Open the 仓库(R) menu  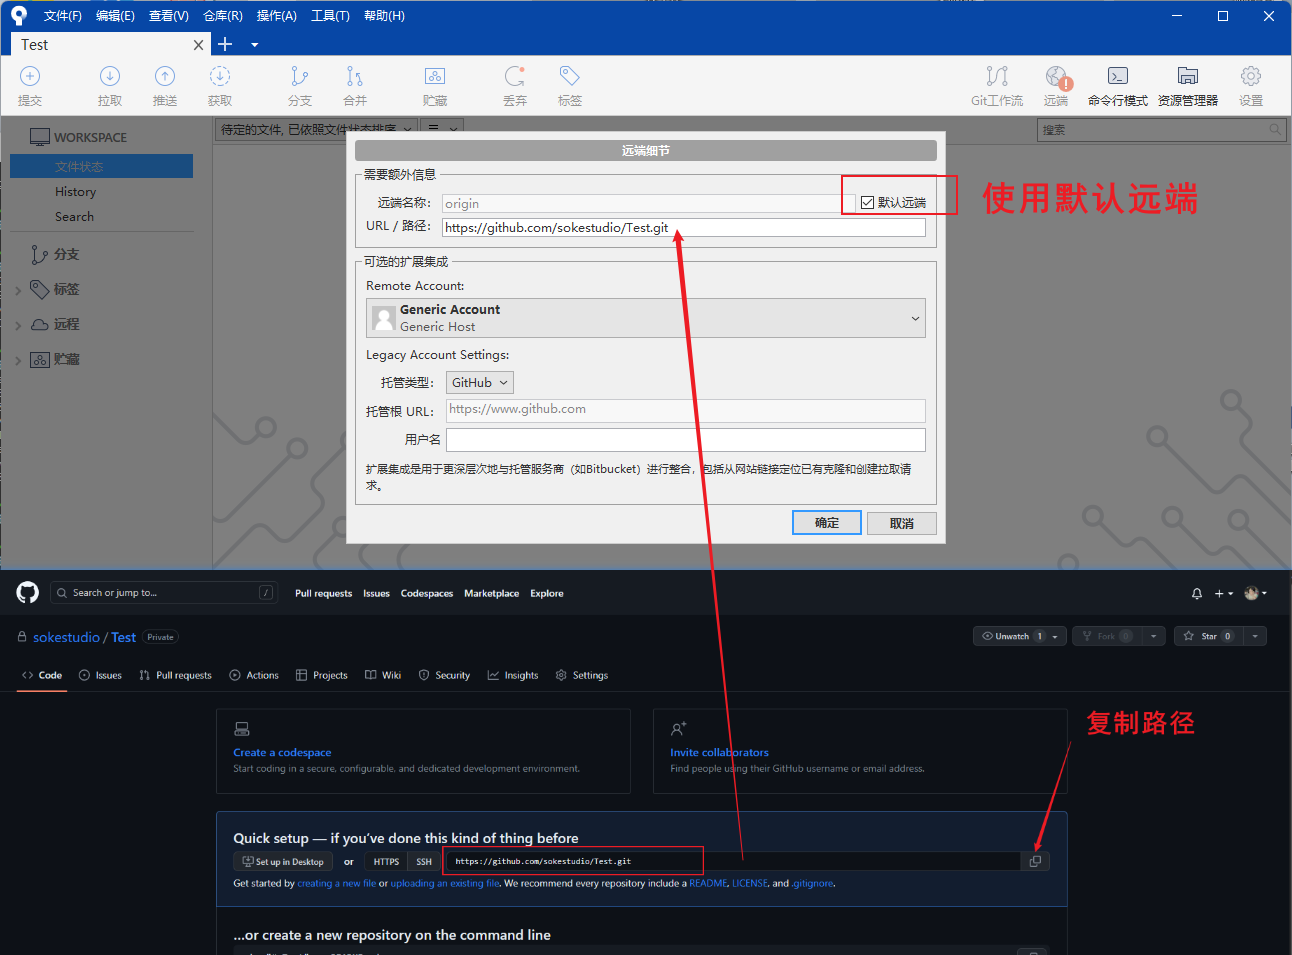(x=221, y=15)
